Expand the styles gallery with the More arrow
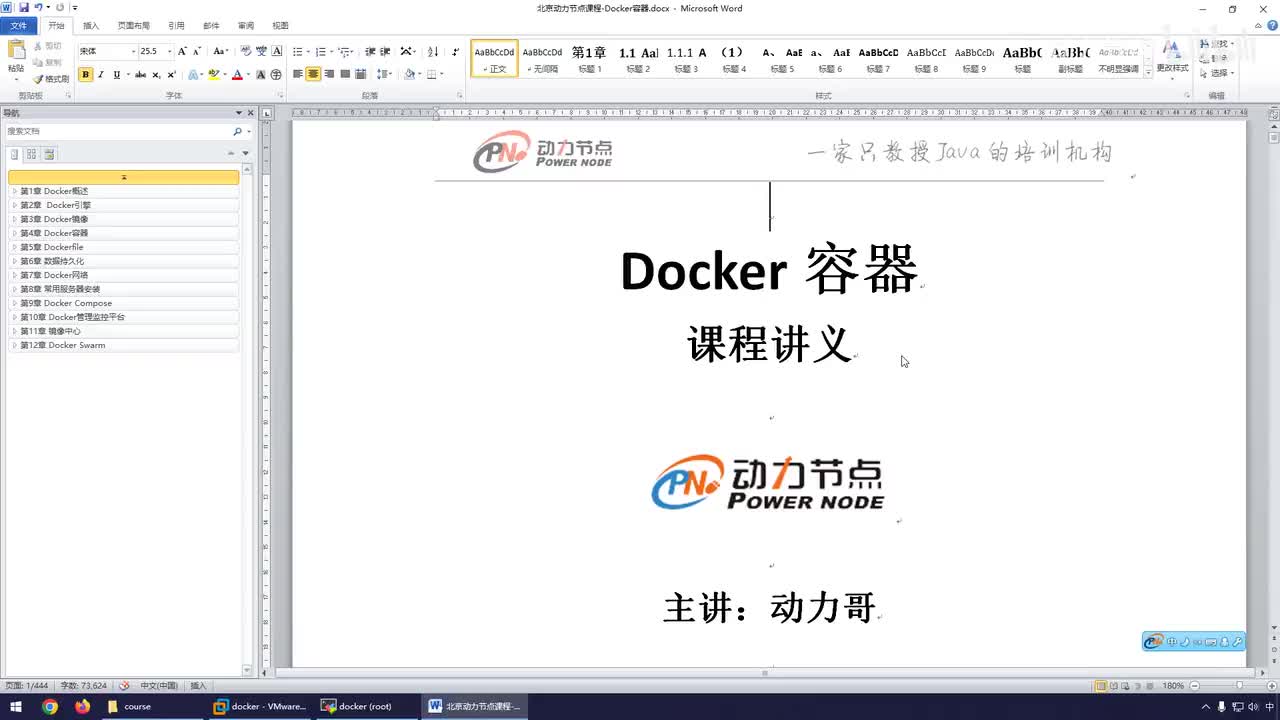Screen dimensions: 1280x720 point(1148,72)
